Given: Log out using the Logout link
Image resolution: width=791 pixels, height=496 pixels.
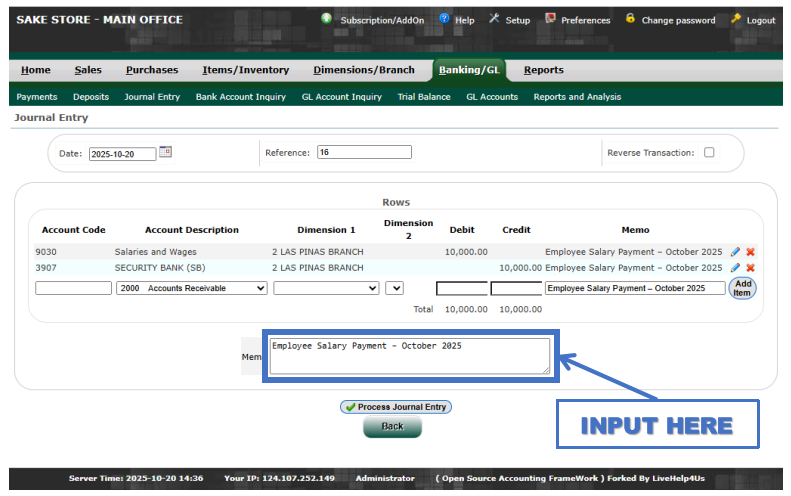Looking at the screenshot, I should [x=753, y=20].
